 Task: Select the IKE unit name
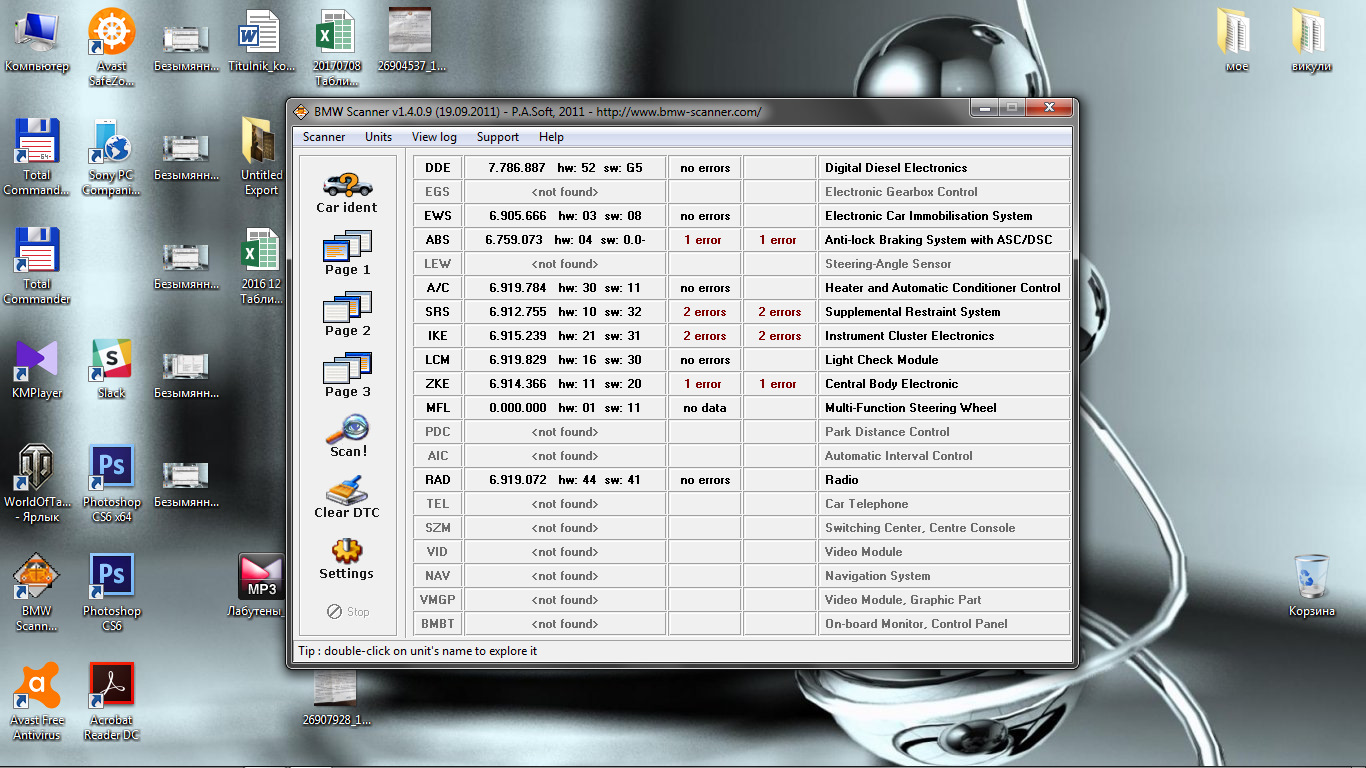coord(438,336)
